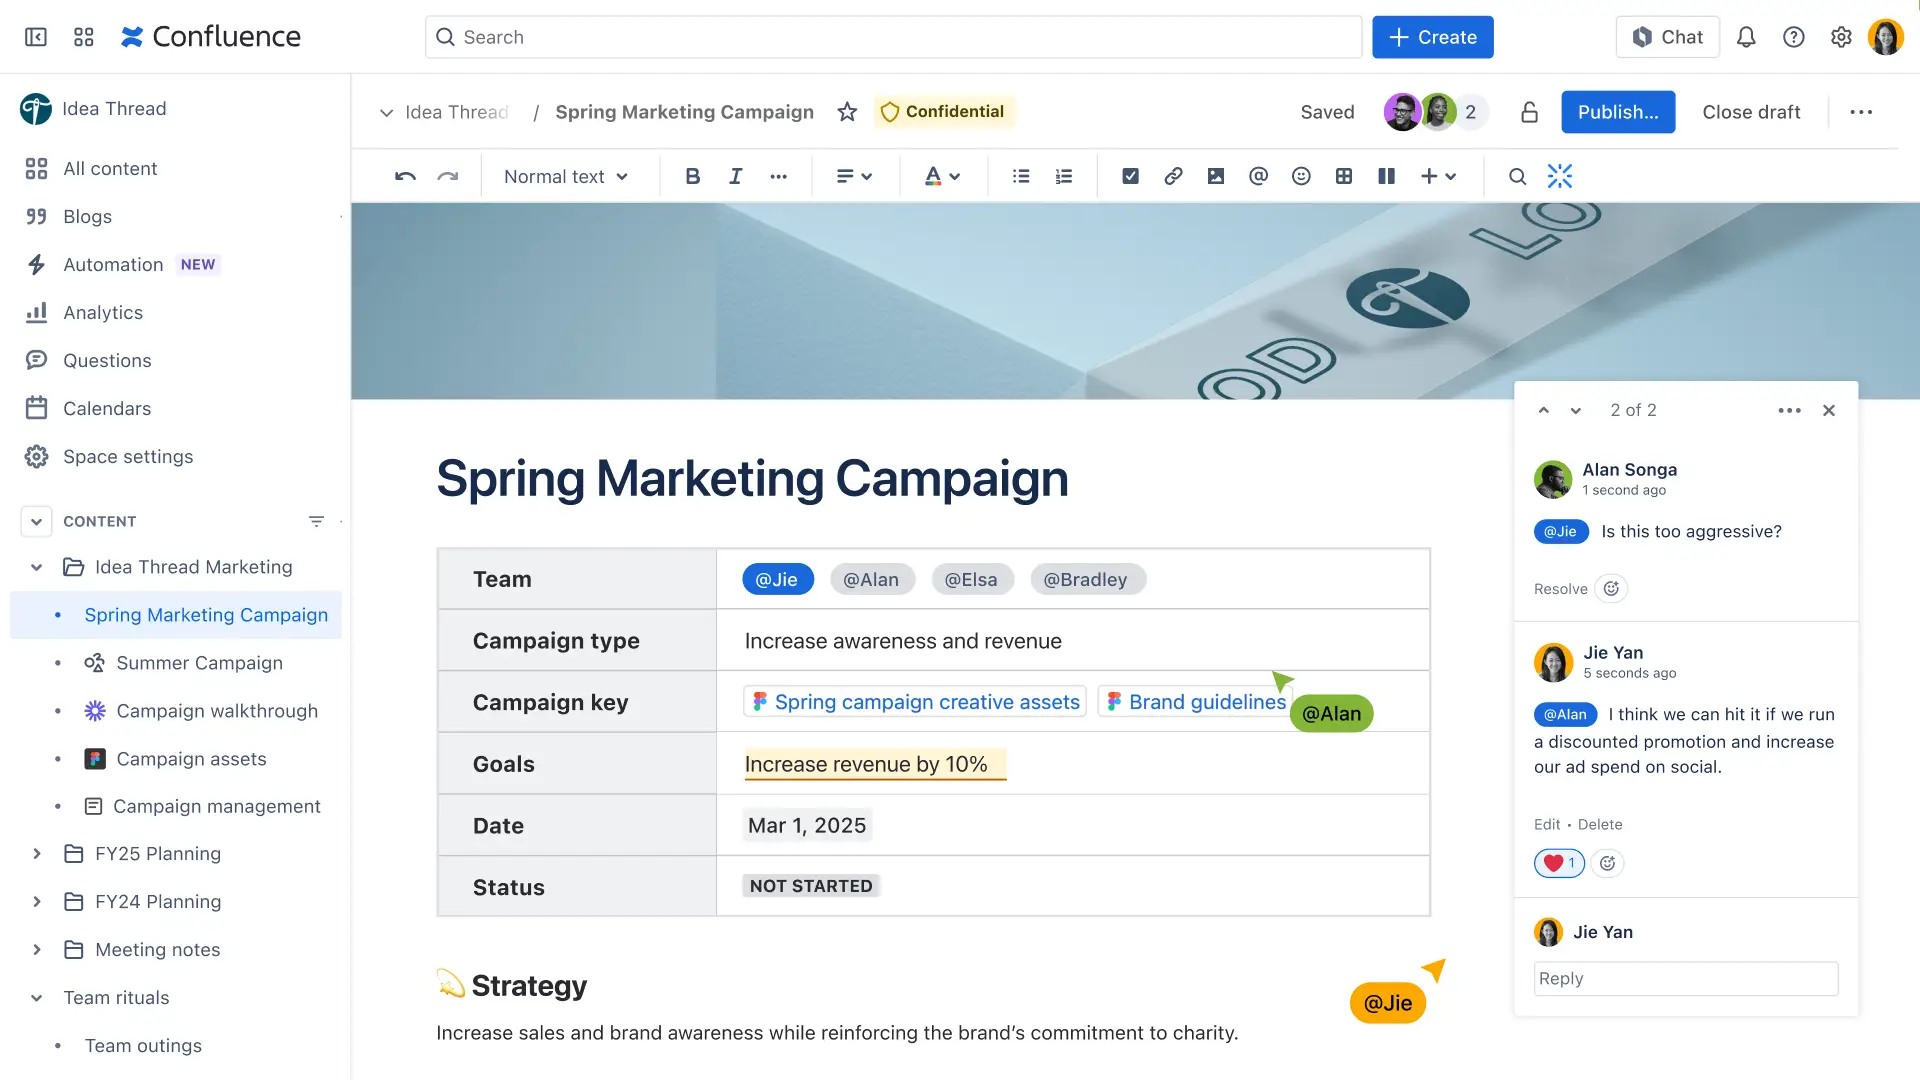
Task: Filter the content tree
Action: click(316, 521)
